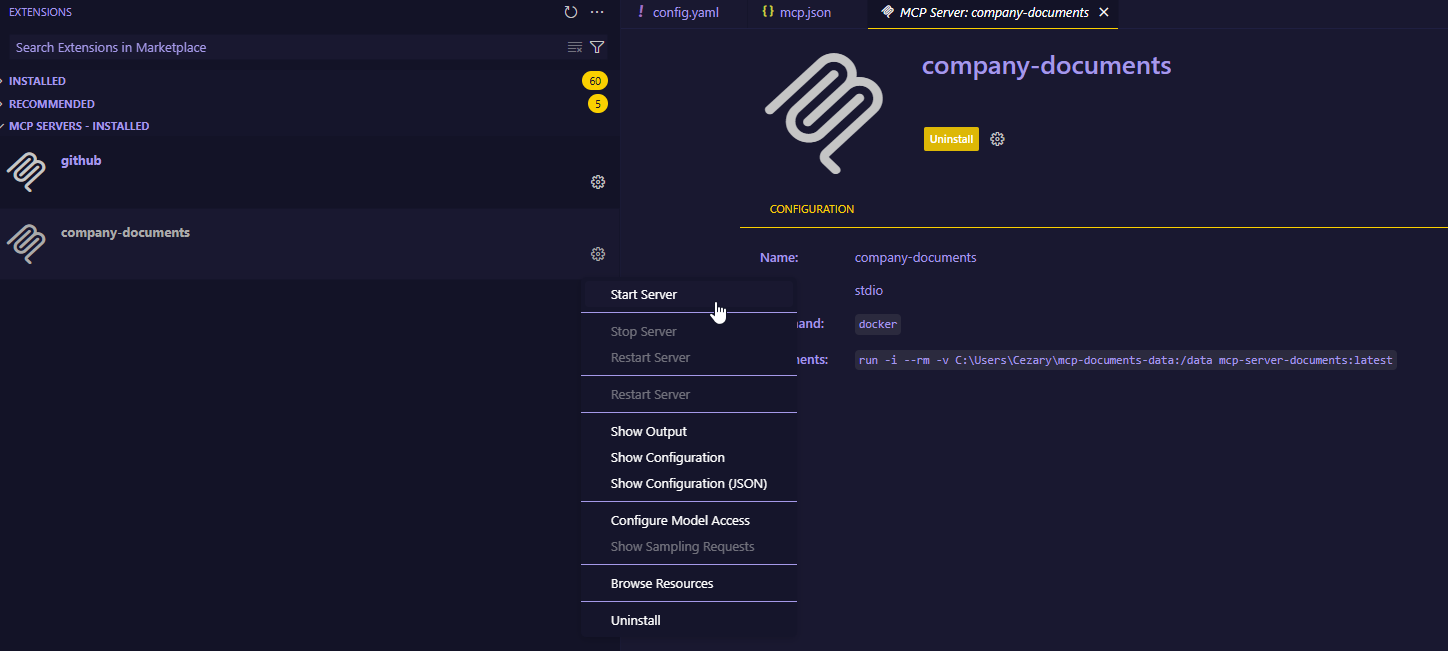The image size is (1448, 651).
Task: Select Show Sampling Requests entry
Action: [x=689, y=547]
